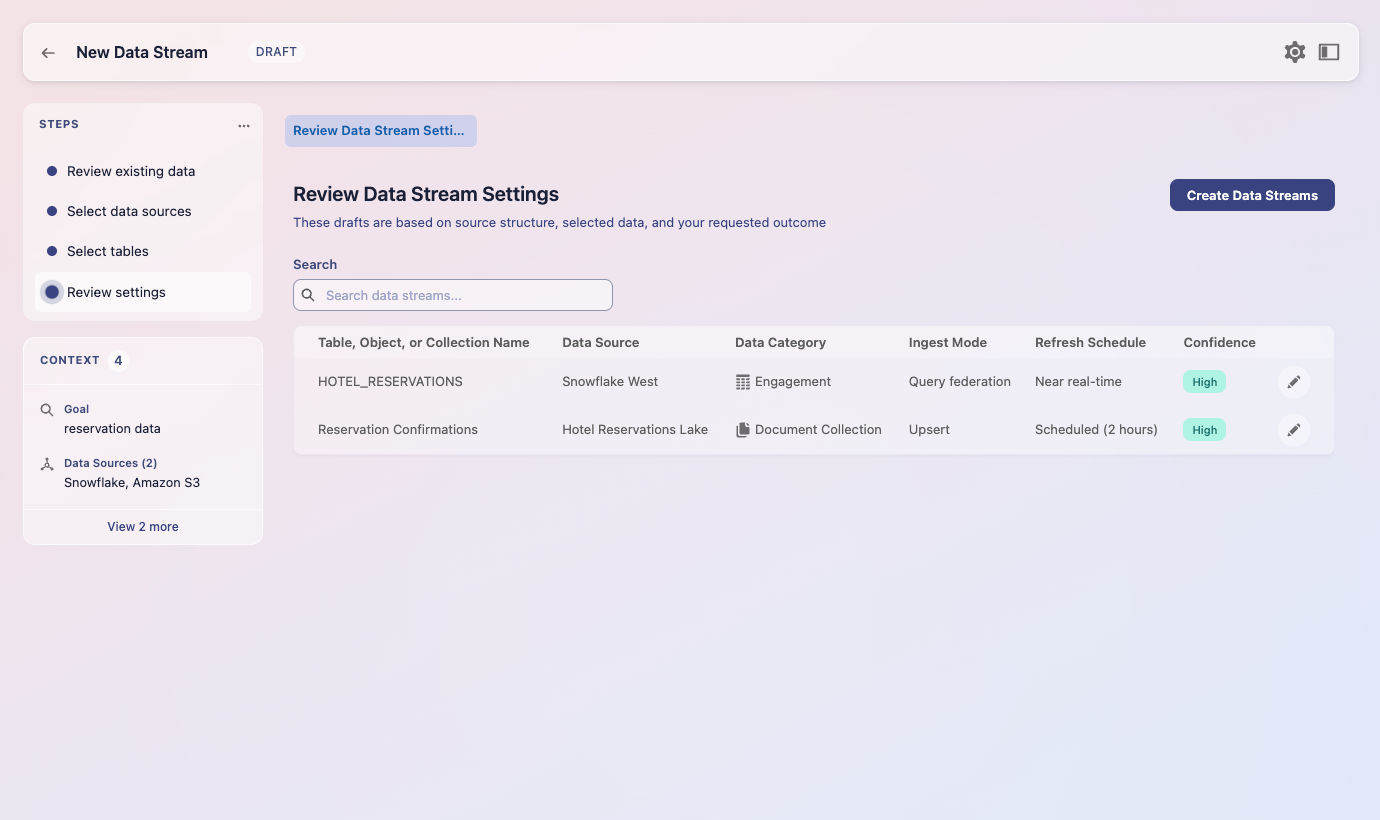Click the Snowflake West data source cell

610,382
